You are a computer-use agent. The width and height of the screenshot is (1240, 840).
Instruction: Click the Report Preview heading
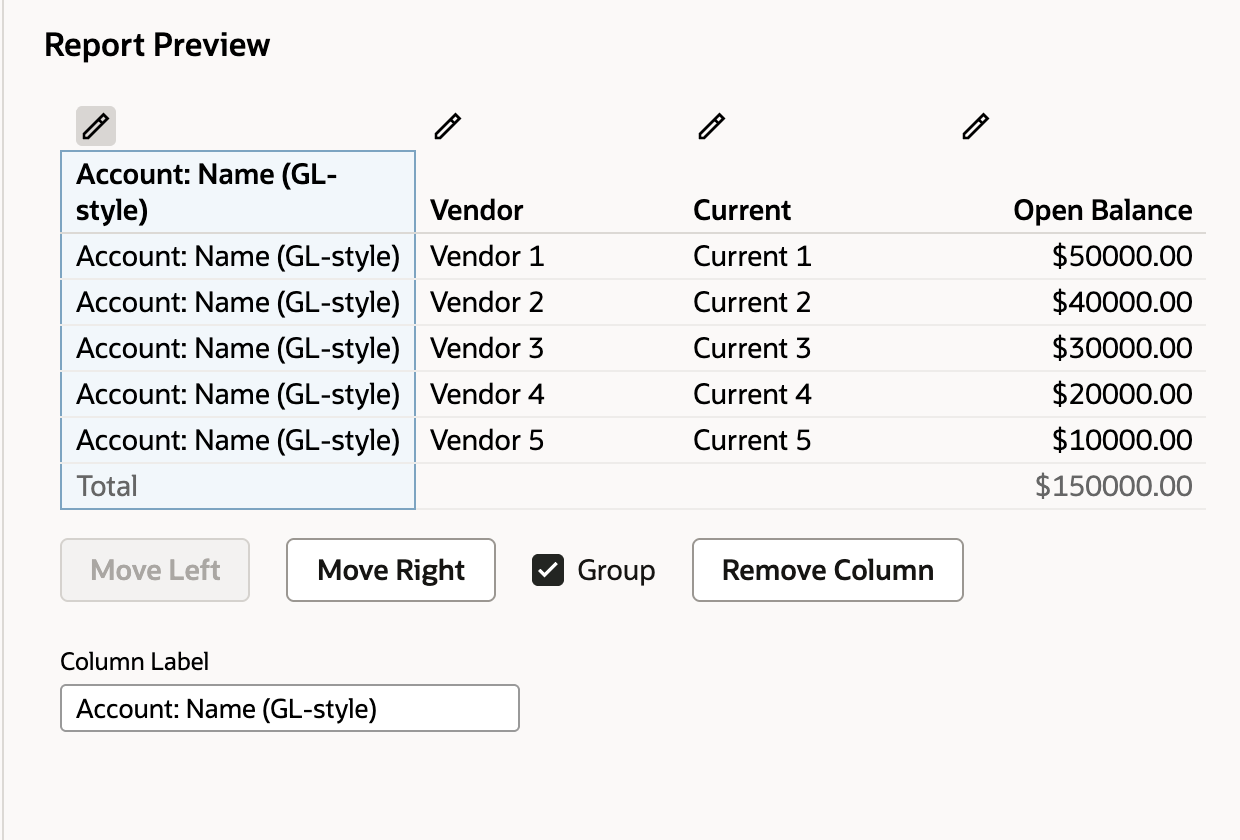point(157,45)
